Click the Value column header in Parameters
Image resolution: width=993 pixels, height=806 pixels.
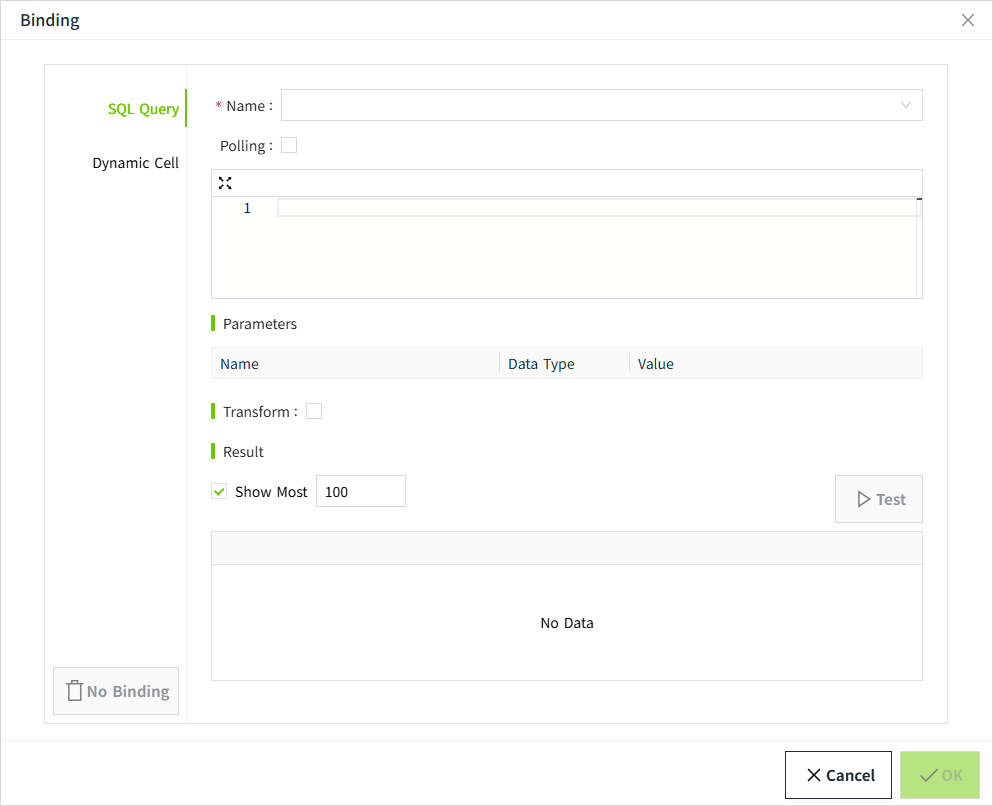pyautogui.click(x=656, y=364)
